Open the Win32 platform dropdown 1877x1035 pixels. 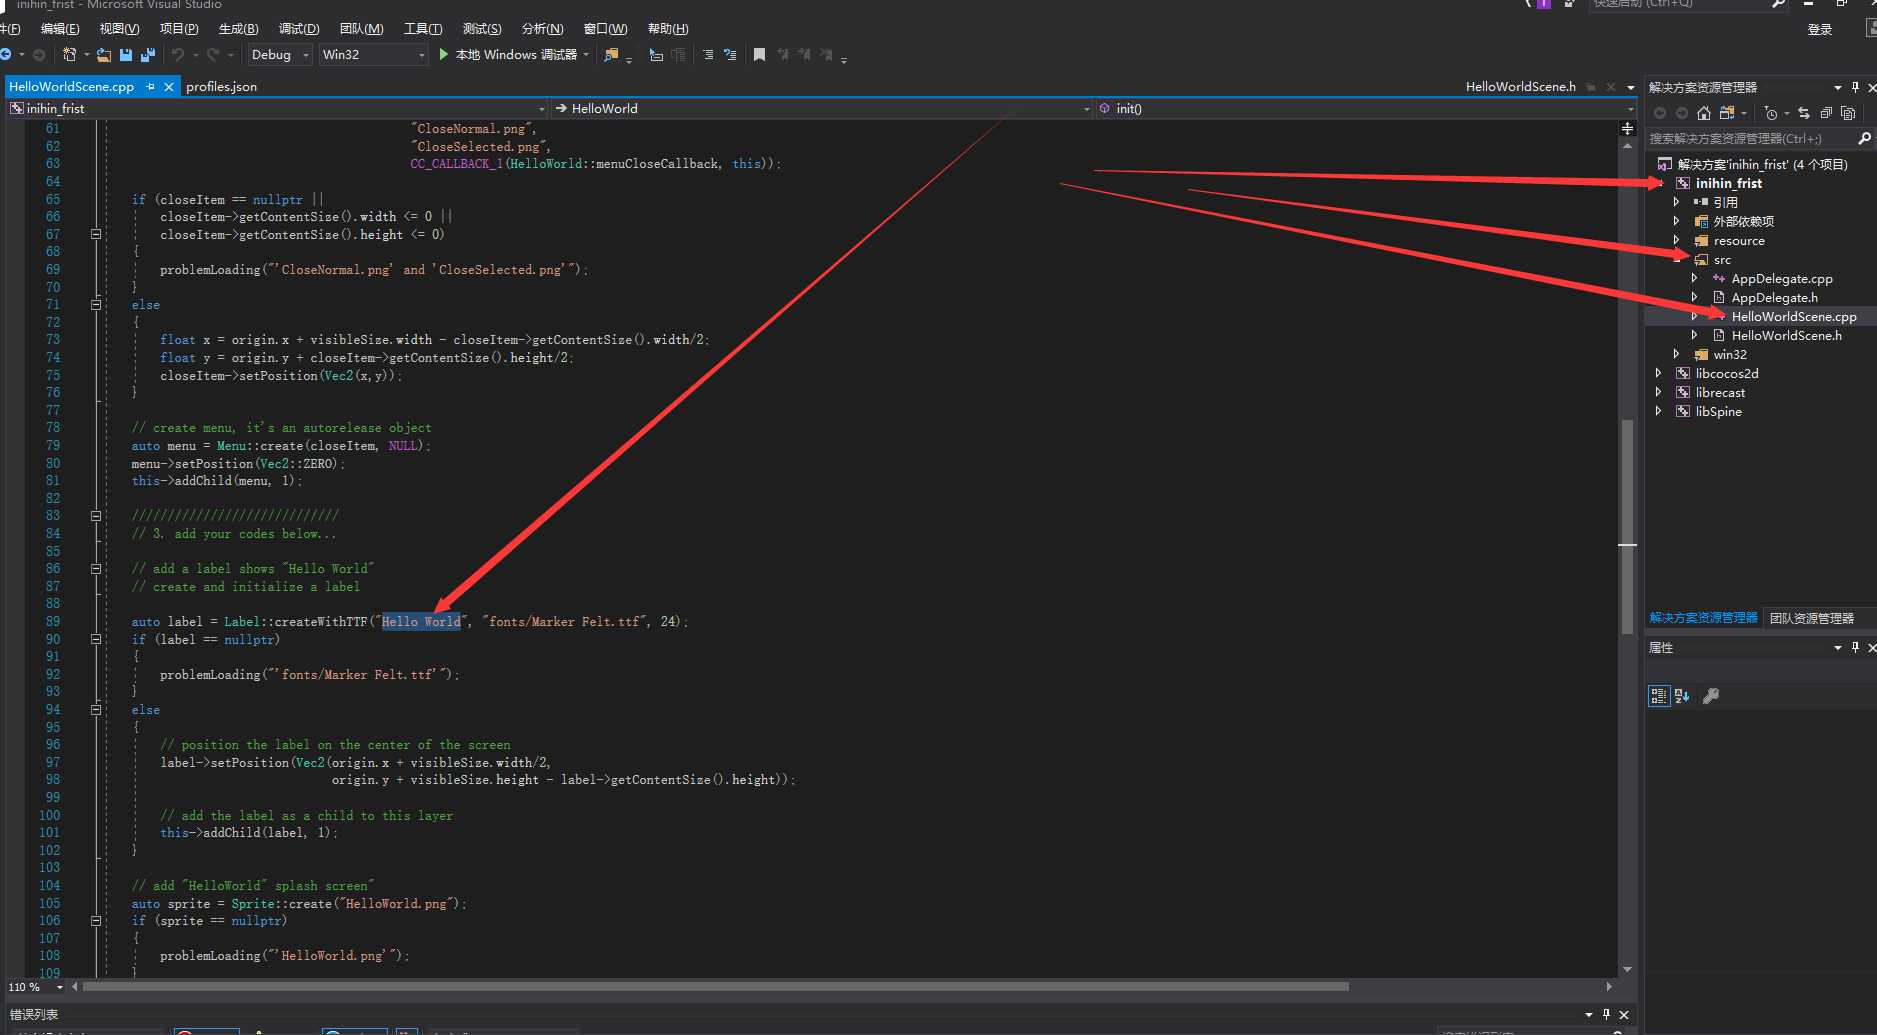click(x=373, y=54)
